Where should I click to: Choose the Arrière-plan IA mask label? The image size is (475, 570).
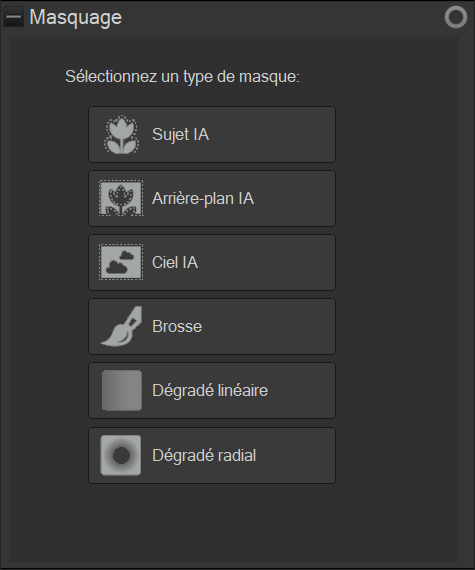tap(203, 198)
